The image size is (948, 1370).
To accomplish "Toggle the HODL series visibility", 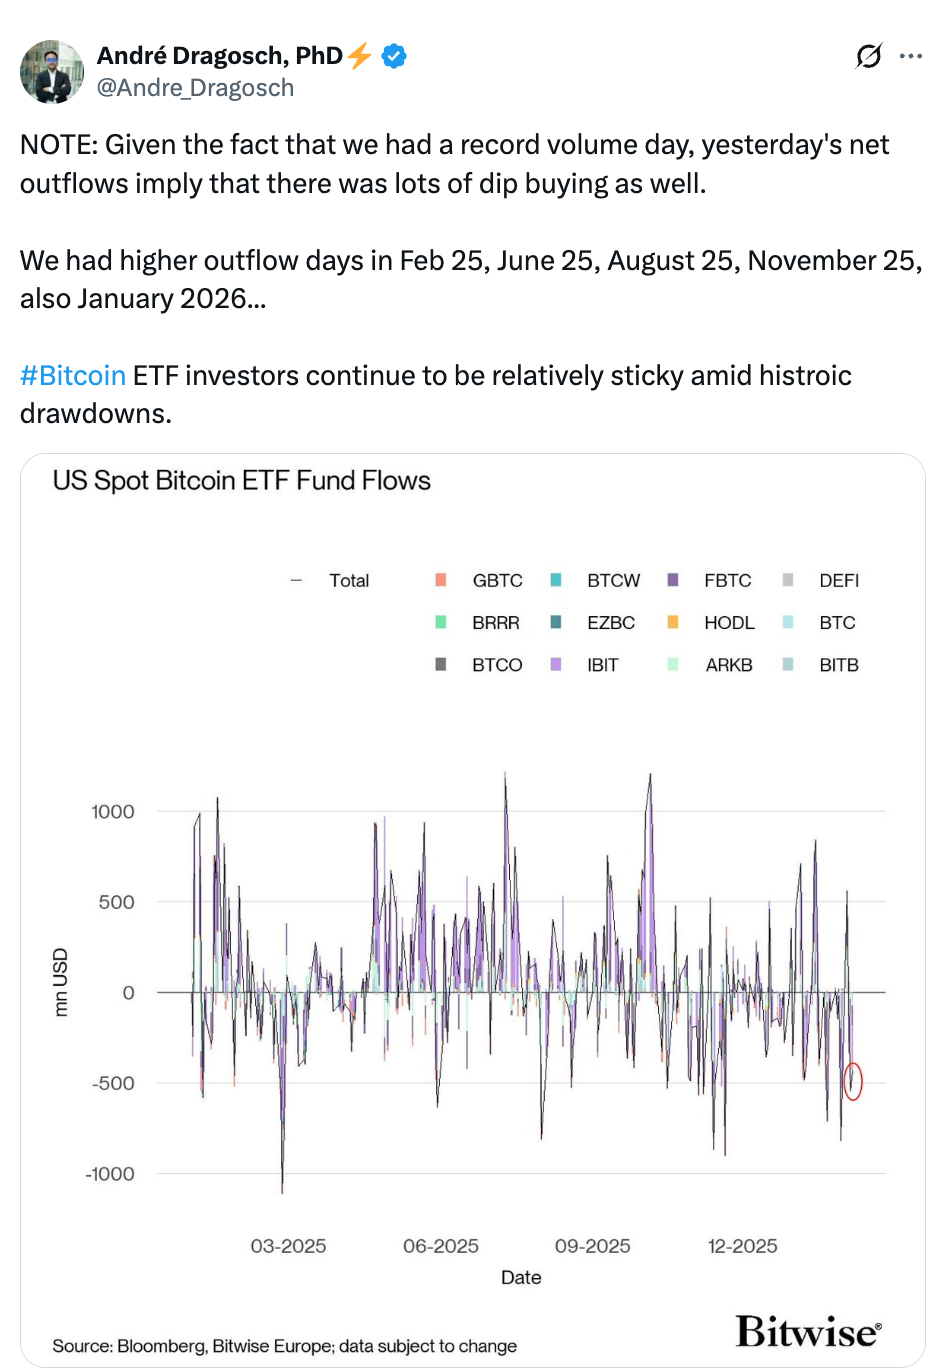I will click(x=671, y=622).
